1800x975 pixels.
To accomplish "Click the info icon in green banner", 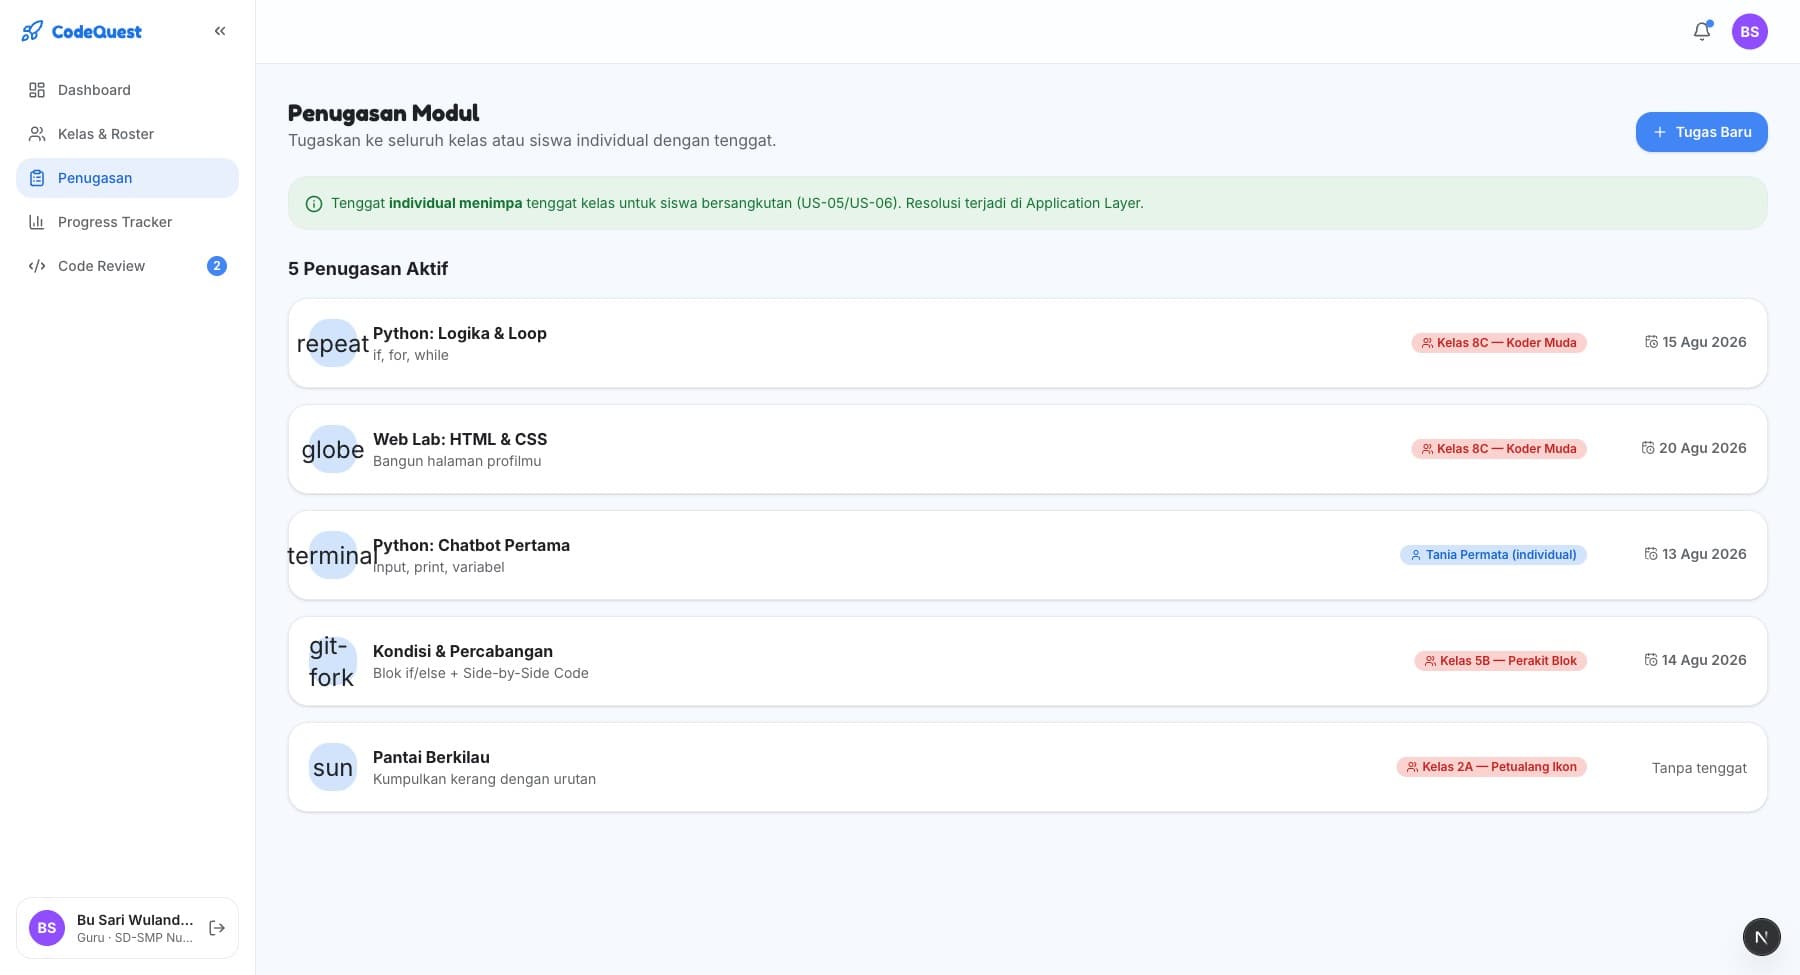I will pos(314,204).
